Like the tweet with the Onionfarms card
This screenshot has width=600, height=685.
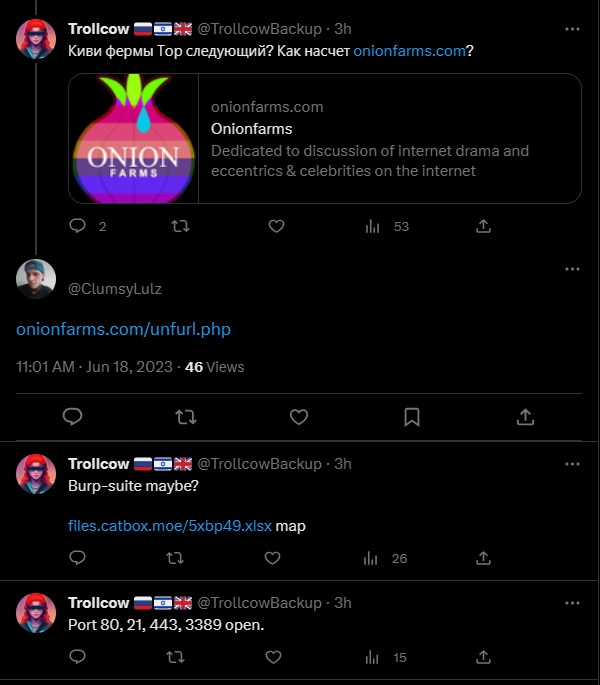point(277,227)
